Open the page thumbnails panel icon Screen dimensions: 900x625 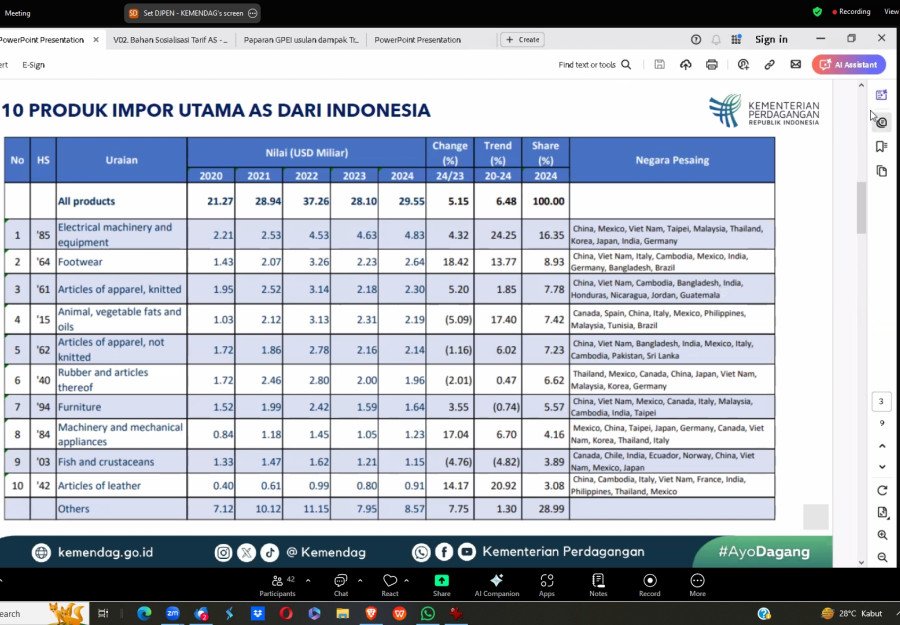click(x=882, y=171)
